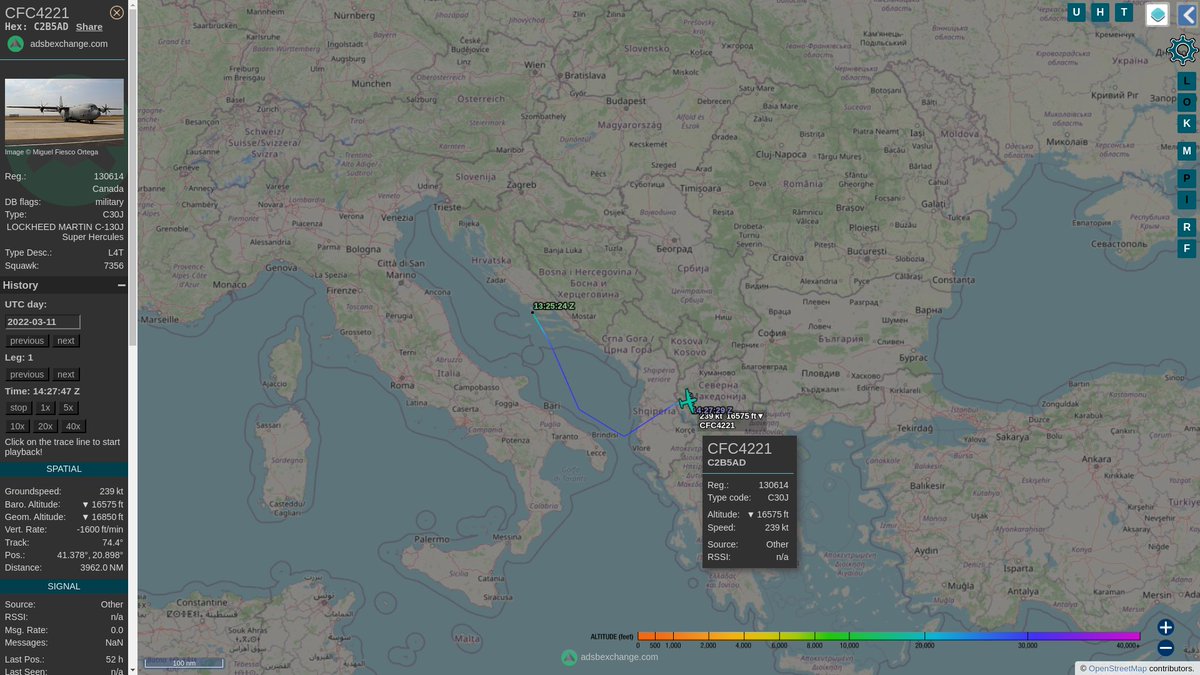Image resolution: width=1200 pixels, height=675 pixels.
Task: Set playback speed to 1x
Action: [x=45, y=408]
